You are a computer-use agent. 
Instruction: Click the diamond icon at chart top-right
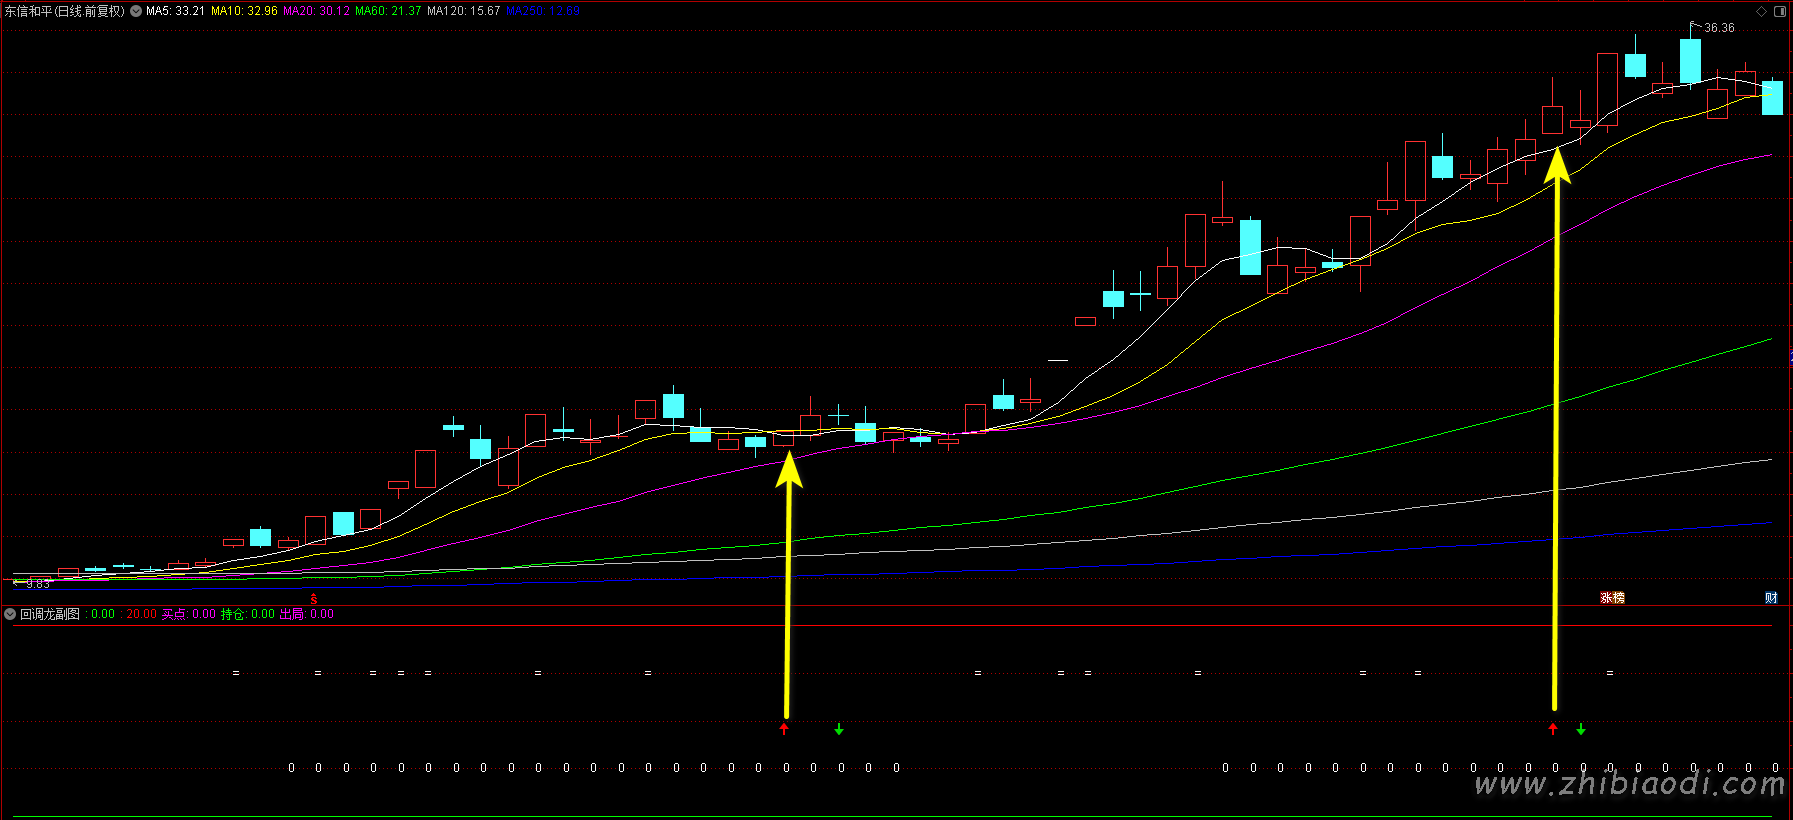[1761, 11]
